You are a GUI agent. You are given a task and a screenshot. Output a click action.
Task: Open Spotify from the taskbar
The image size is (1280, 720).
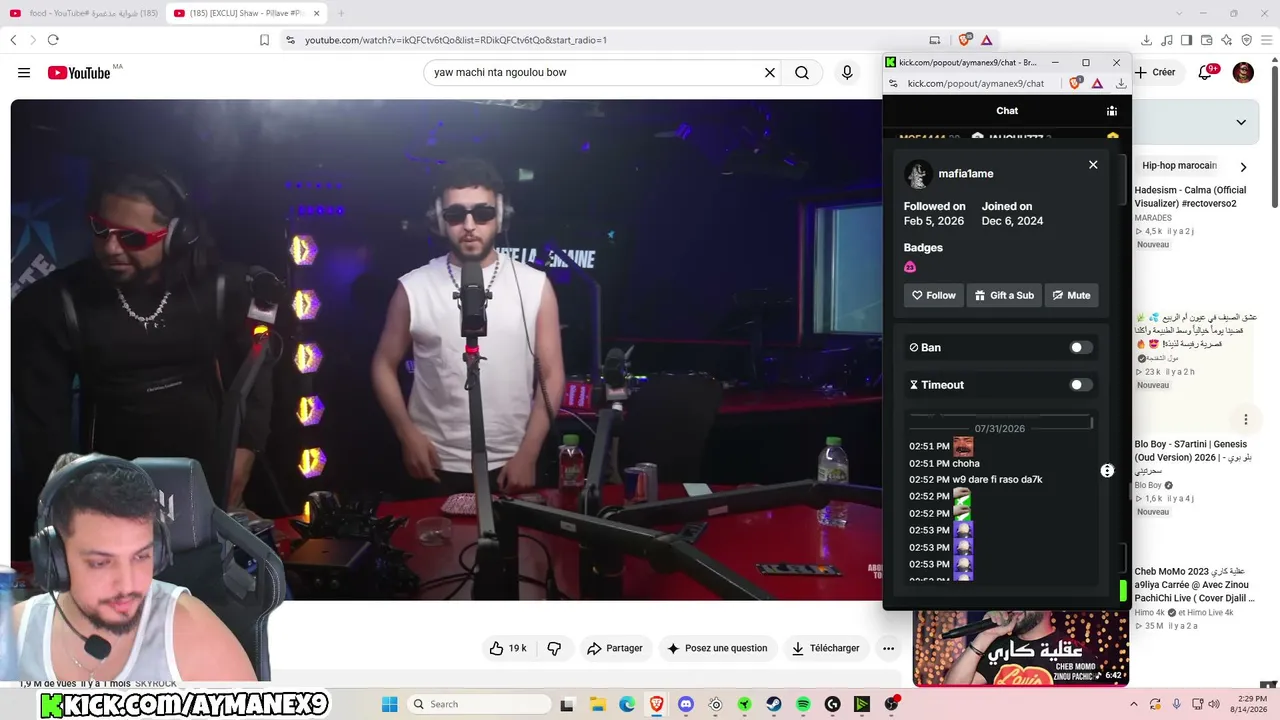[x=803, y=704]
